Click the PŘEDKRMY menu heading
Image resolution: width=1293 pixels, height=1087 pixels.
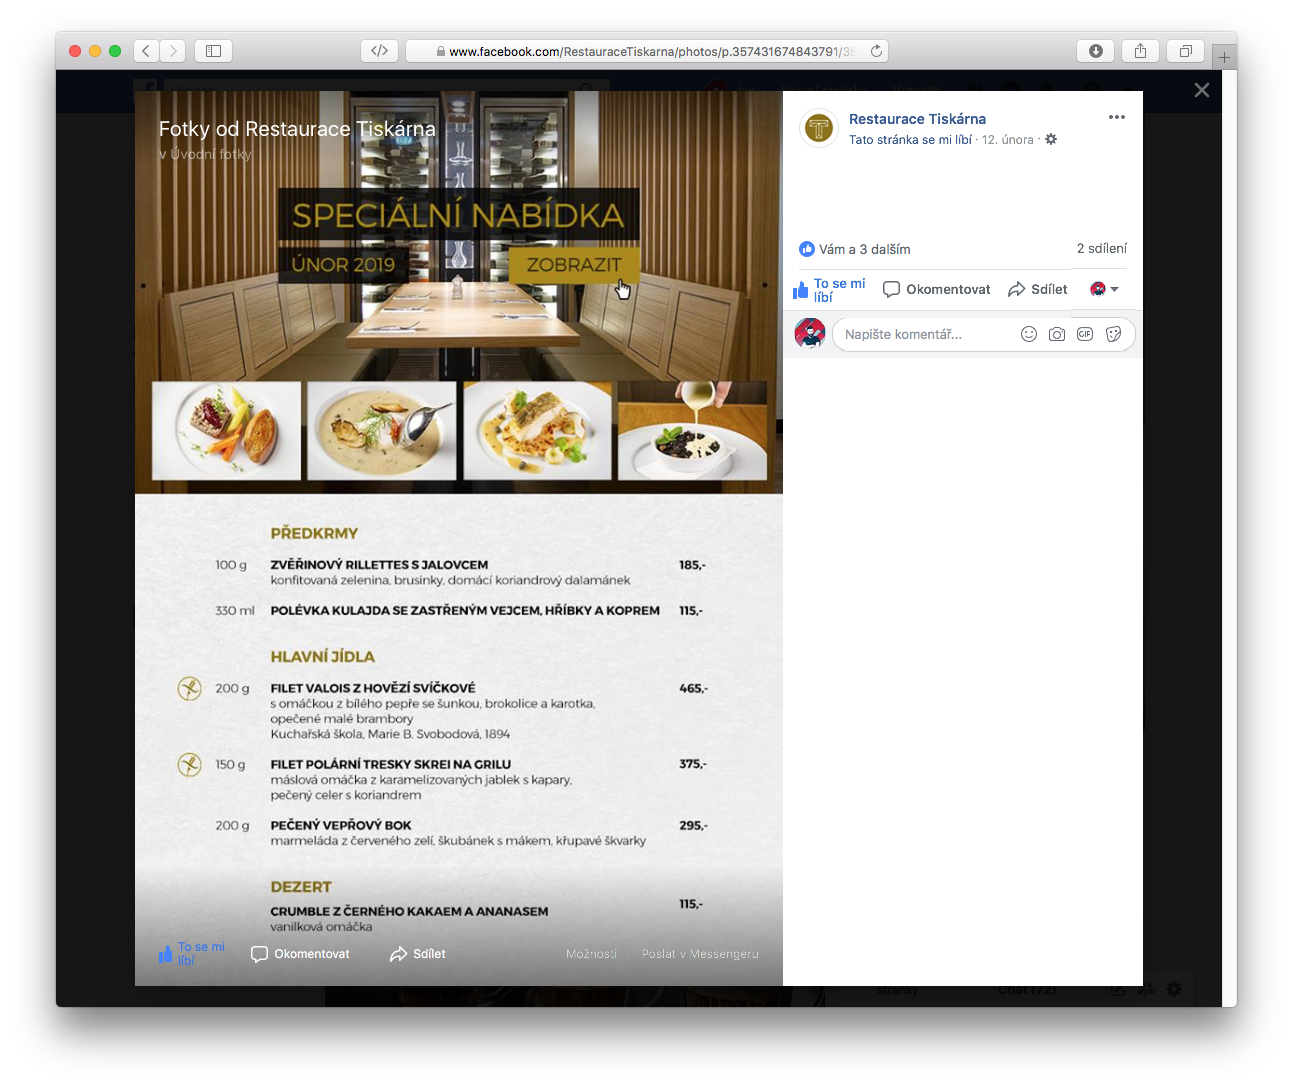[x=314, y=534]
